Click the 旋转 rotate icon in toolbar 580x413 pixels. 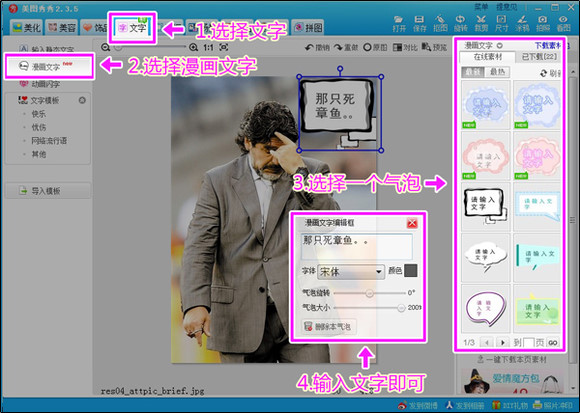pos(460,23)
